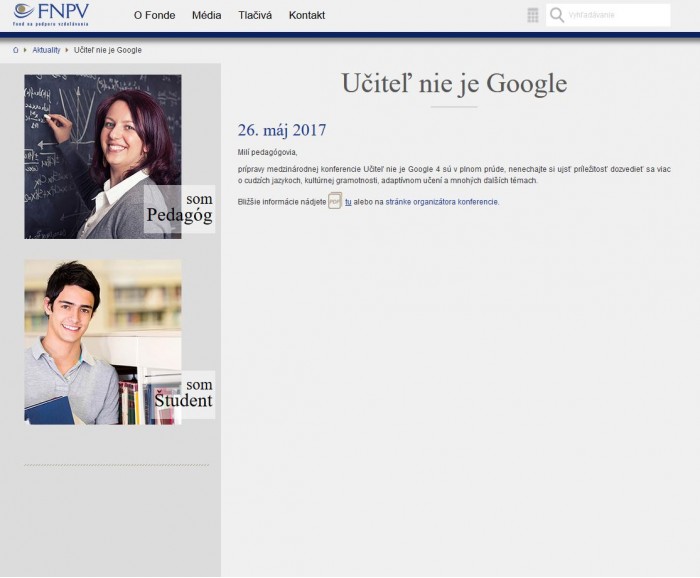Select the som Pedagóg teacher image
The width and height of the screenshot is (700, 578).
[x=103, y=157]
